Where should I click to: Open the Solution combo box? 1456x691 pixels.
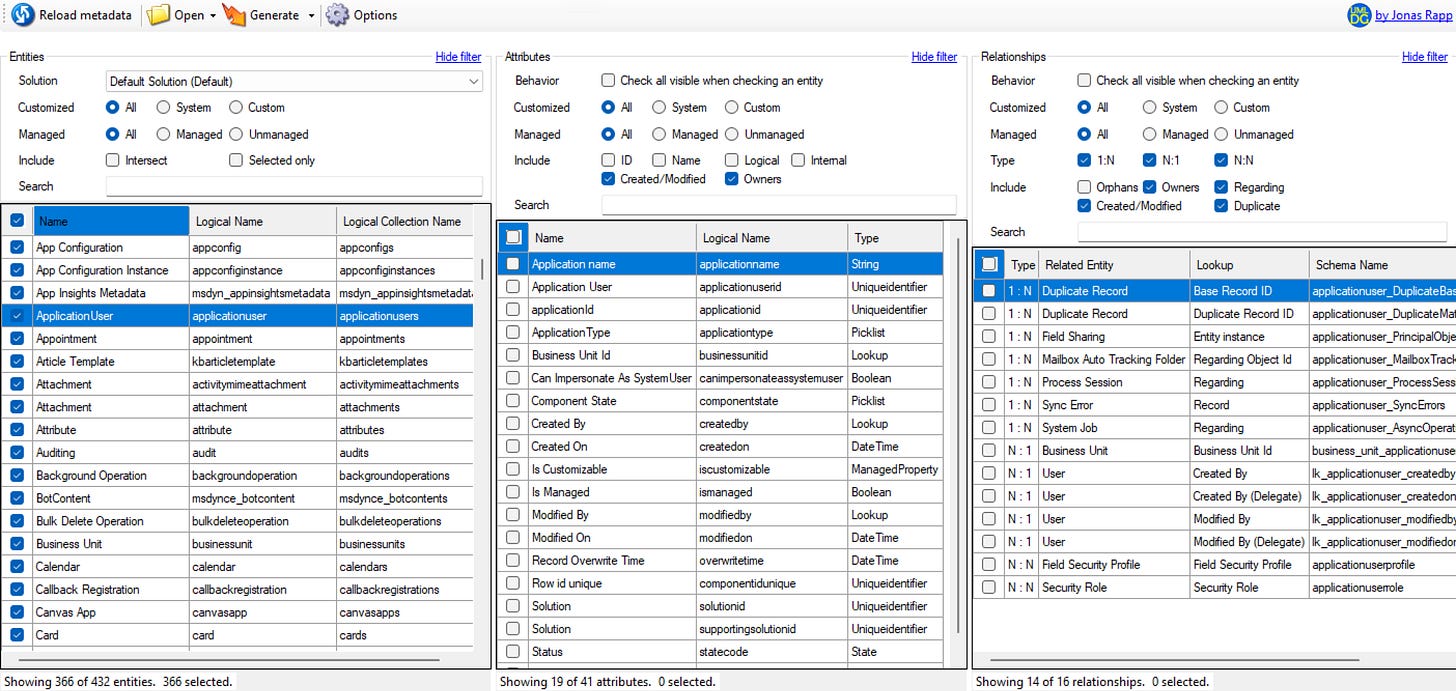[294, 81]
